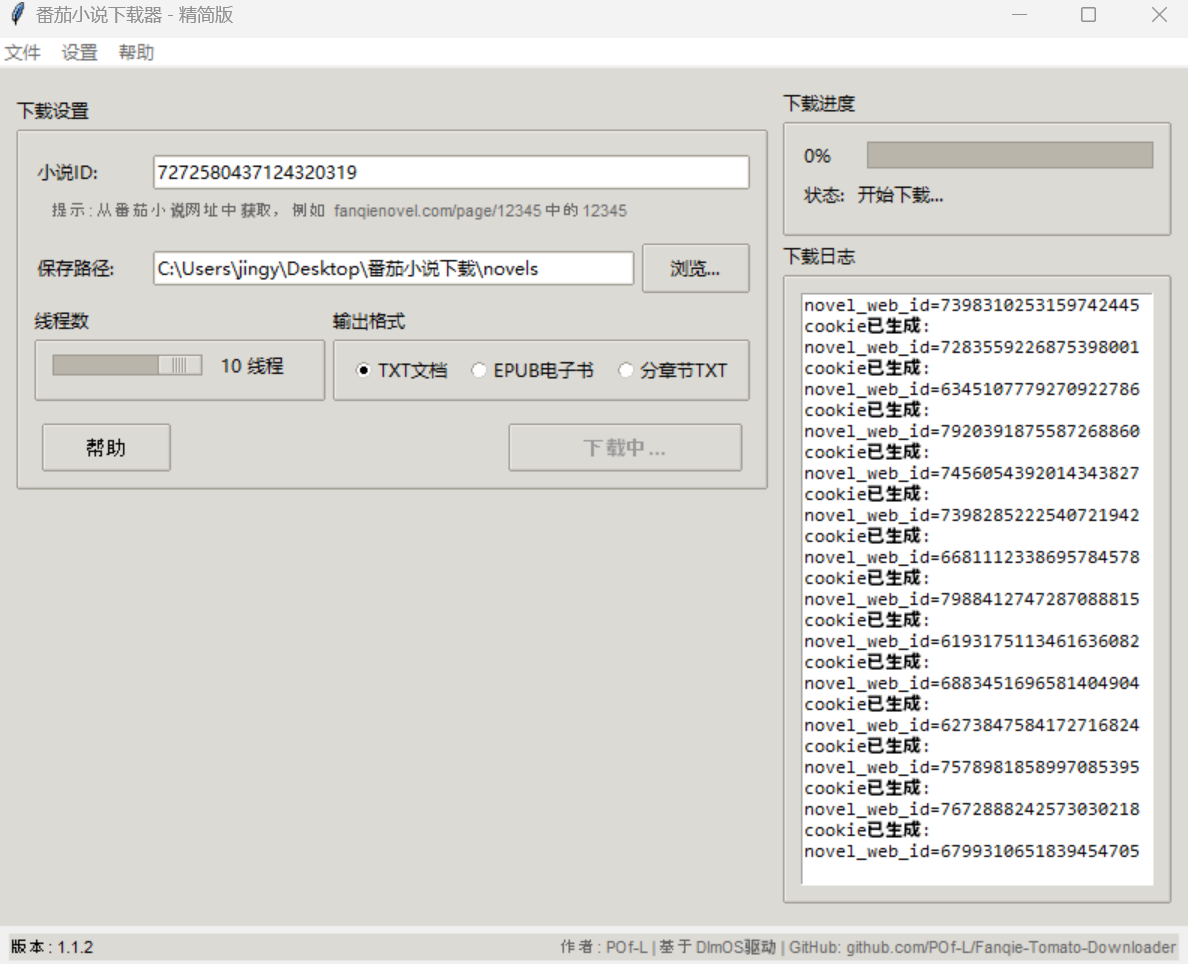The image size is (1188, 964).
Task: Click the 小说ID input field
Action: coord(451,172)
